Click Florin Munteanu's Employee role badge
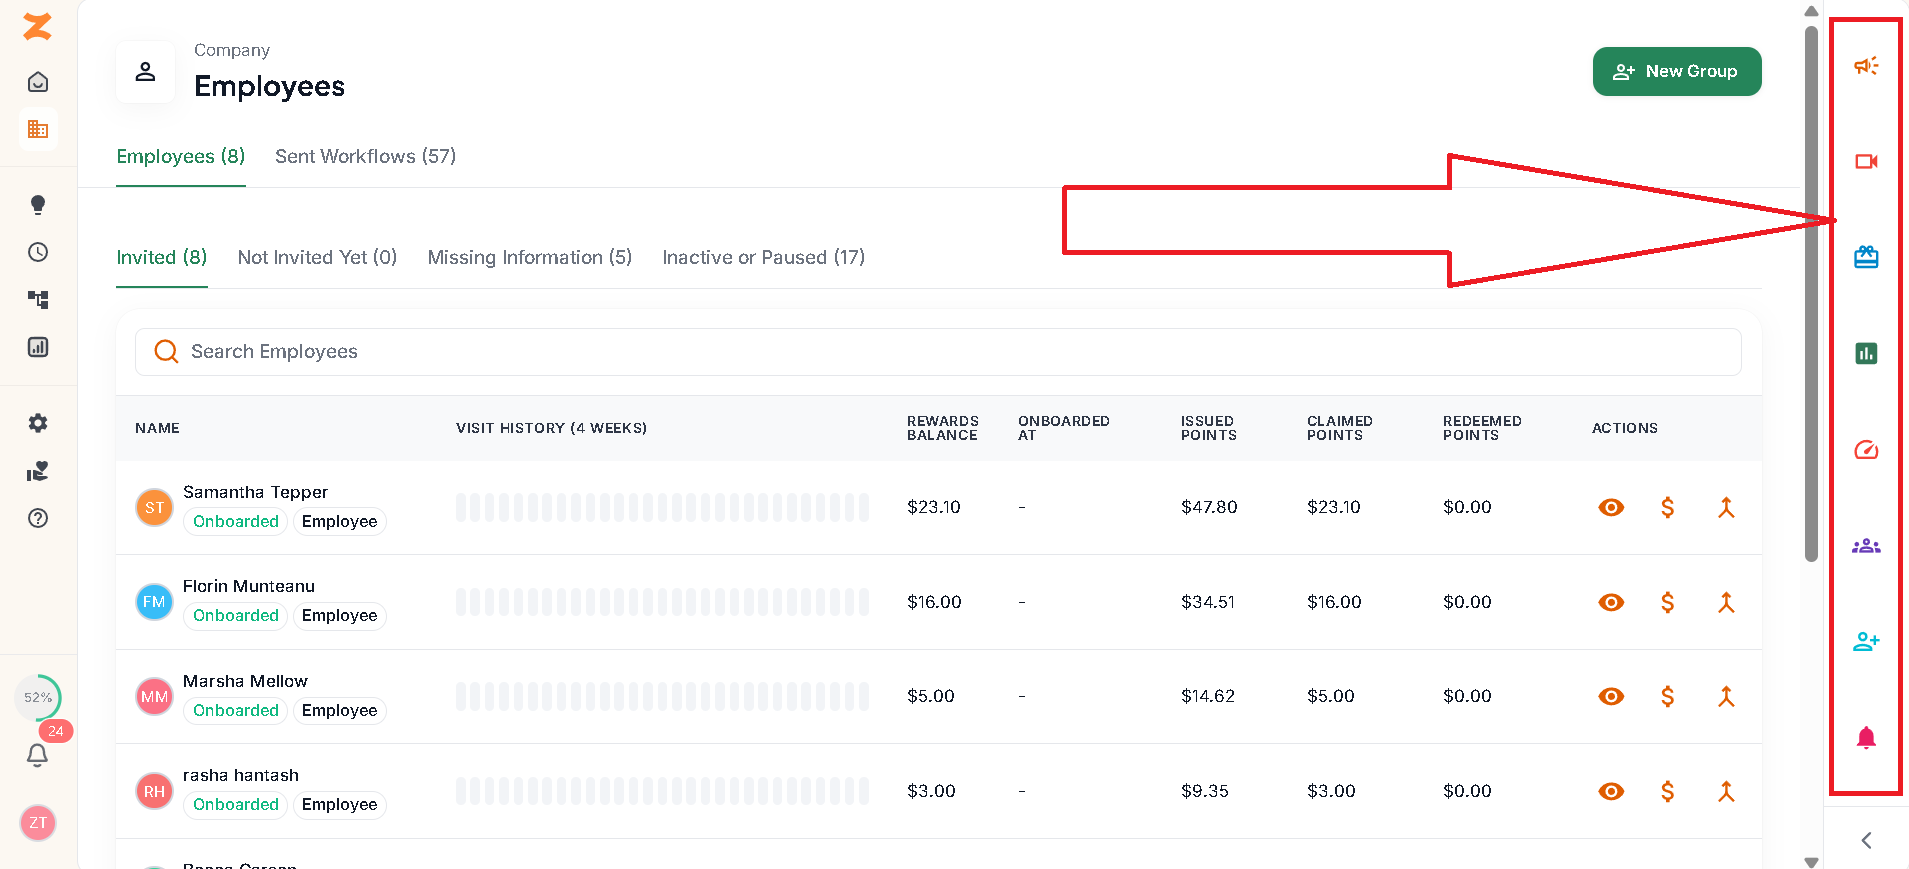This screenshot has height=869, width=1909. point(339,616)
